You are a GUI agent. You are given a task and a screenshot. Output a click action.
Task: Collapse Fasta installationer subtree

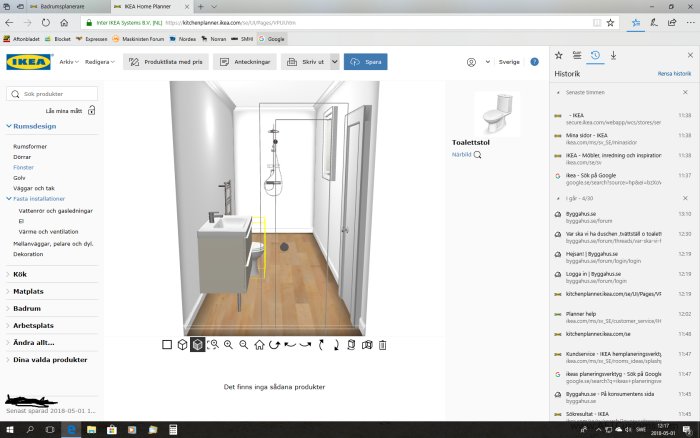(x=36, y=199)
